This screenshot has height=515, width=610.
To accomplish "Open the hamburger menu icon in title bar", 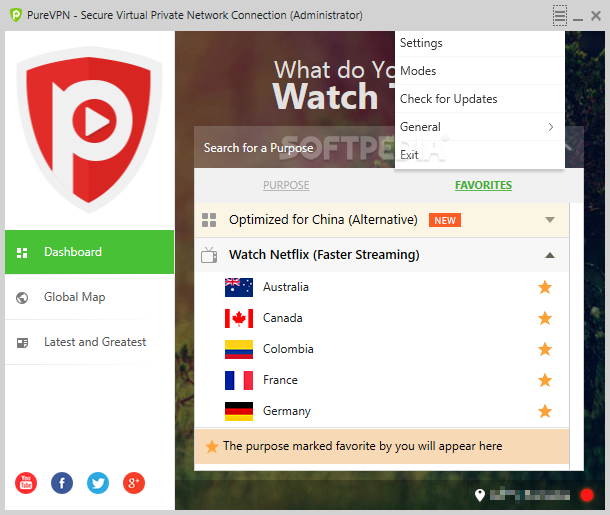I will coord(560,16).
